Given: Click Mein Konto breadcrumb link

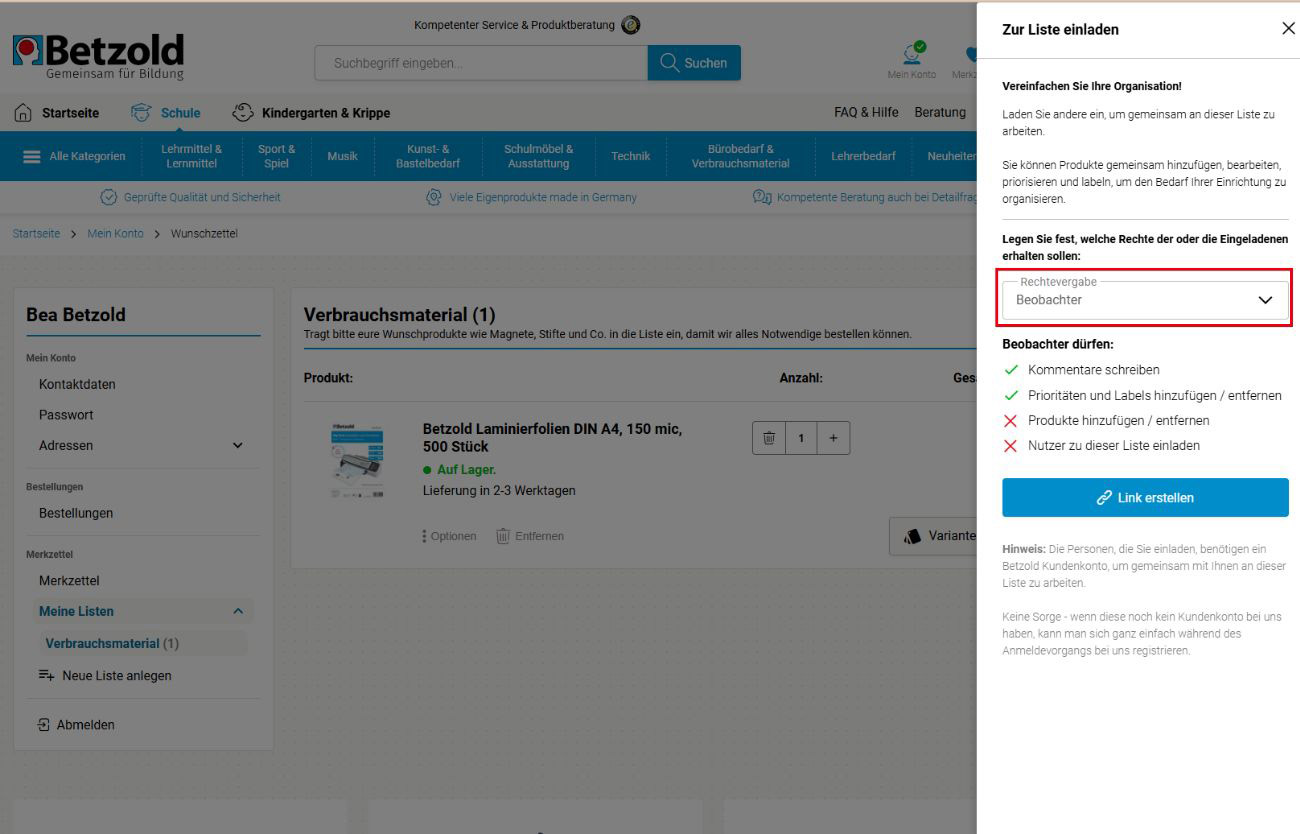Looking at the screenshot, I should click(115, 233).
